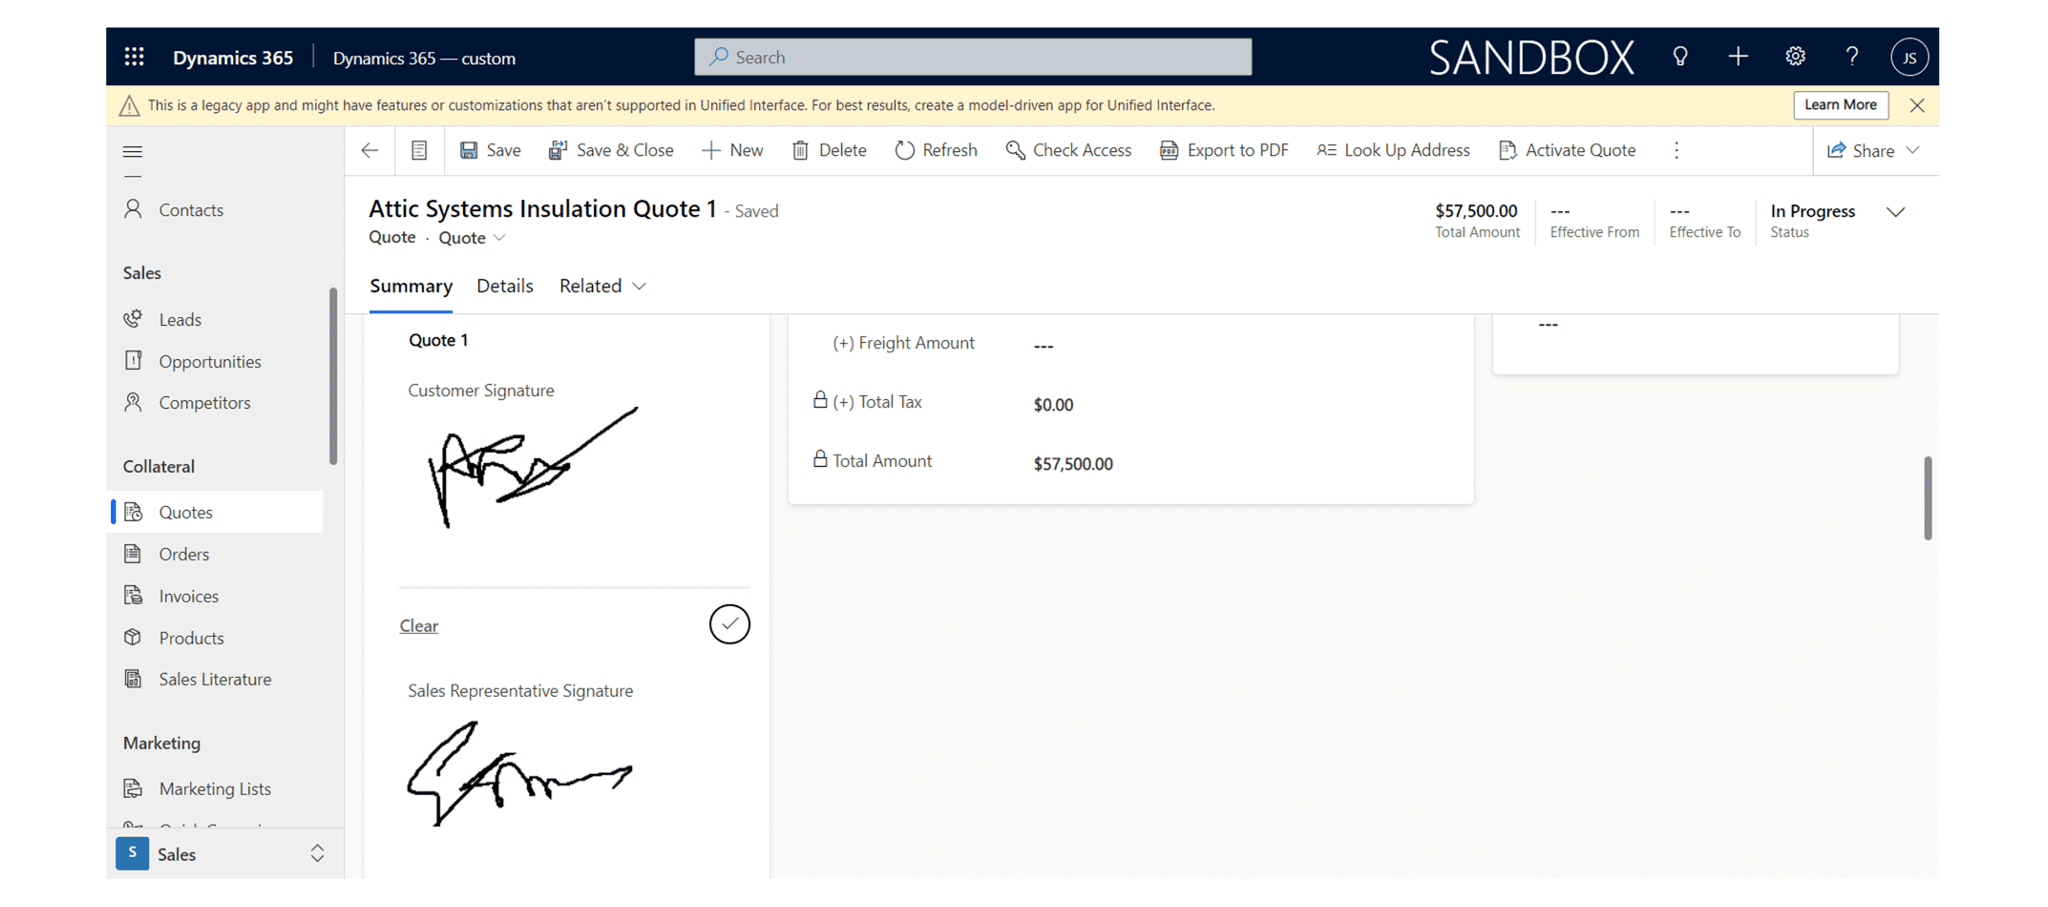The height and width of the screenshot is (907, 2048).
Task: Click the In Progress status in header
Action: click(1812, 211)
